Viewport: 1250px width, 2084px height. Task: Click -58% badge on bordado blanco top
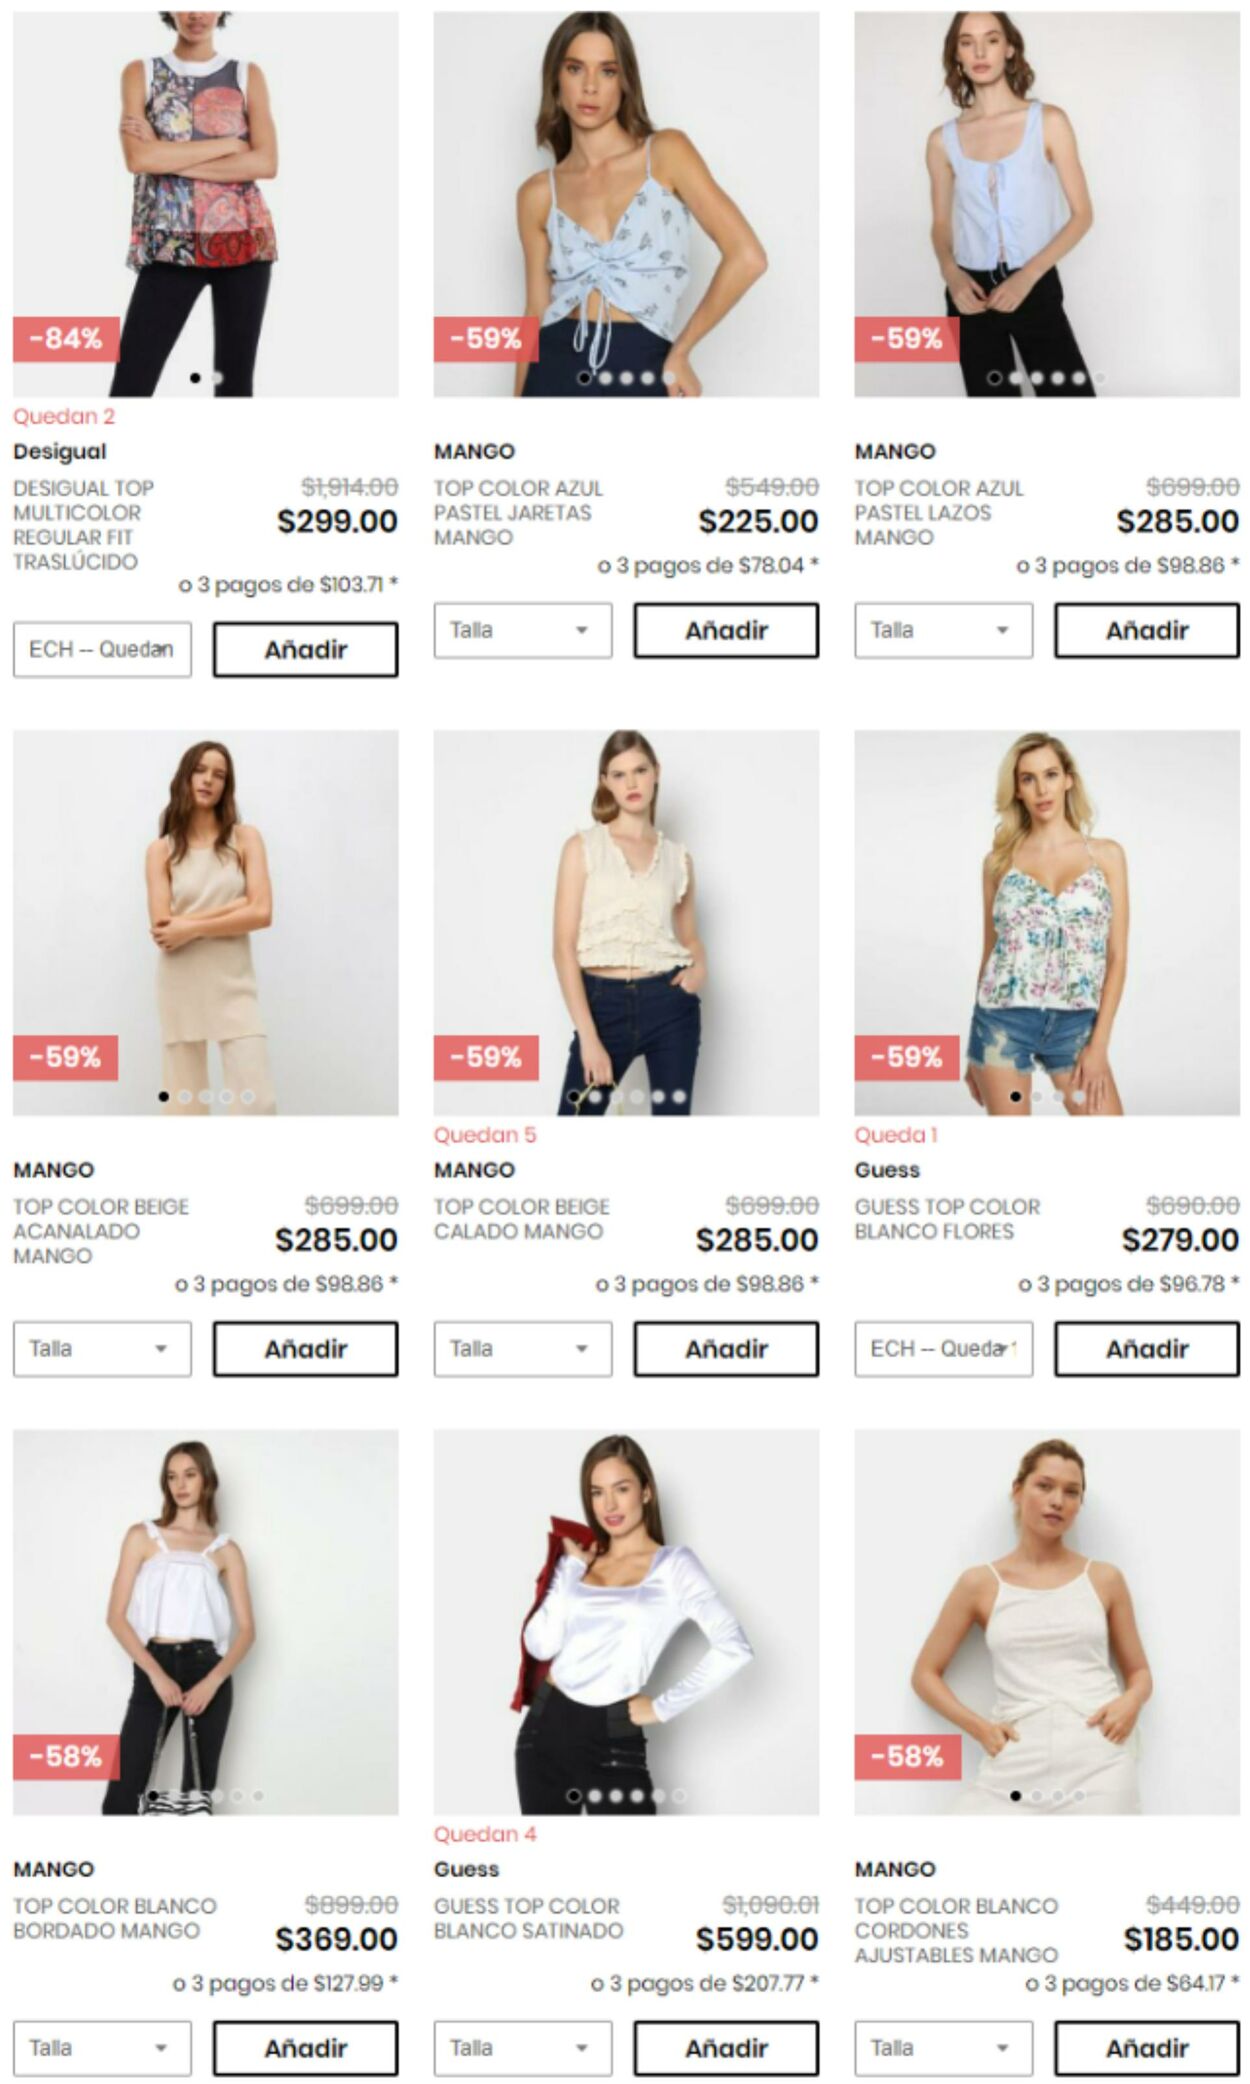[x=66, y=1757]
